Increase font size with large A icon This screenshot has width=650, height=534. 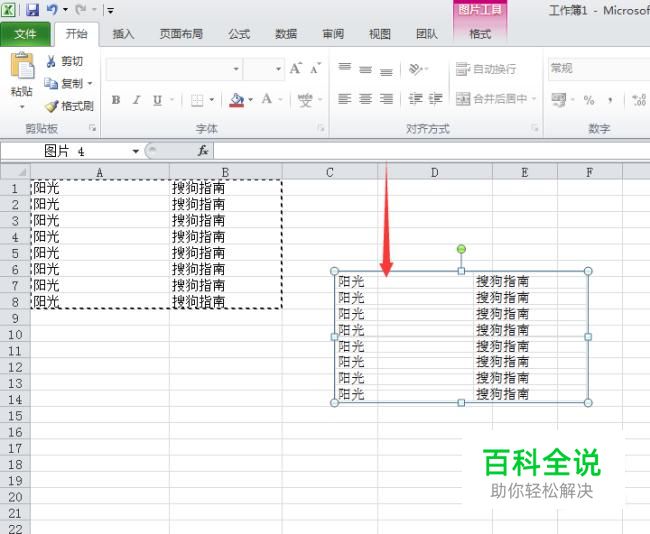(x=296, y=68)
